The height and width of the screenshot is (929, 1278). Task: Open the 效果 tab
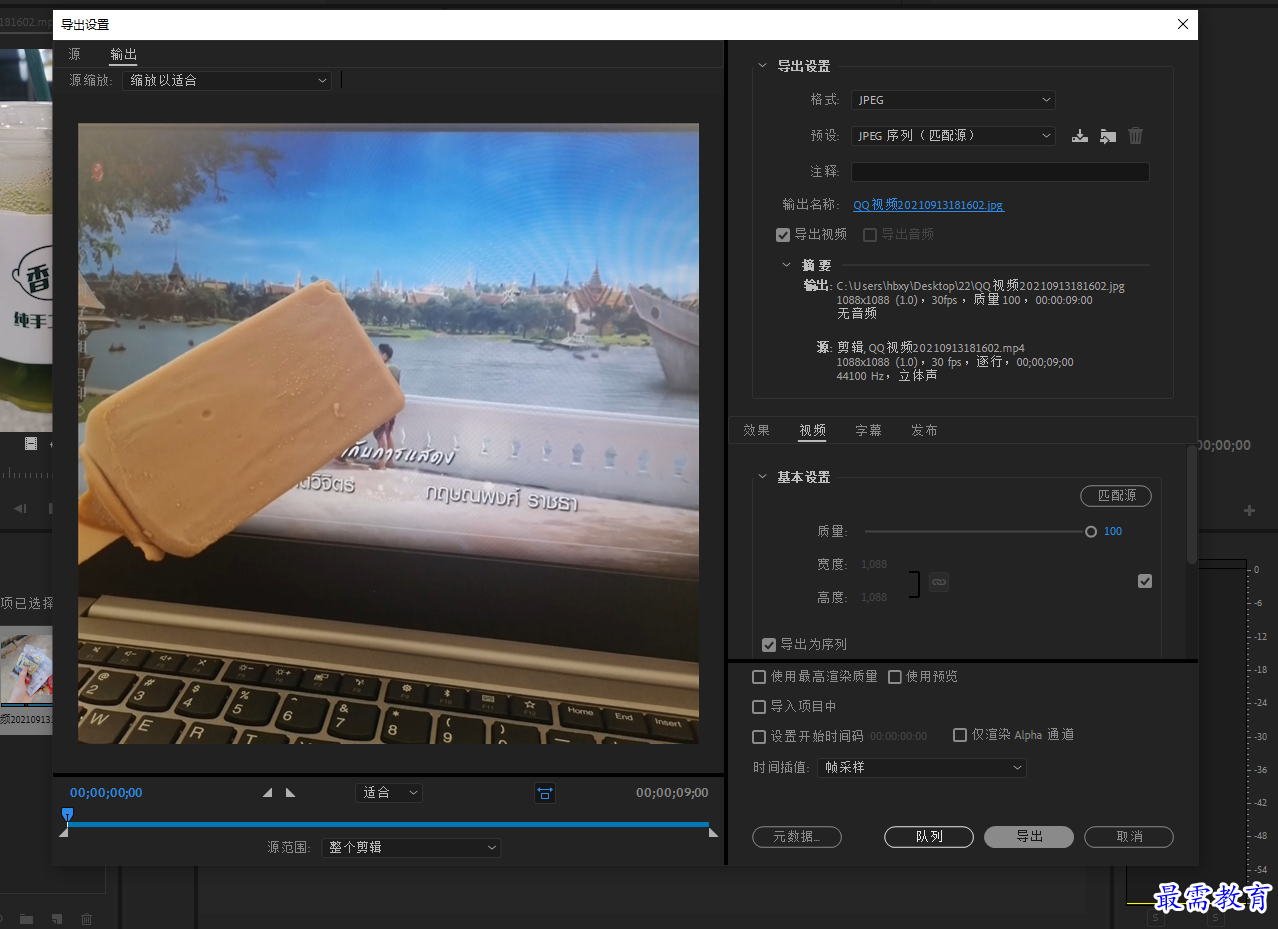[757, 430]
